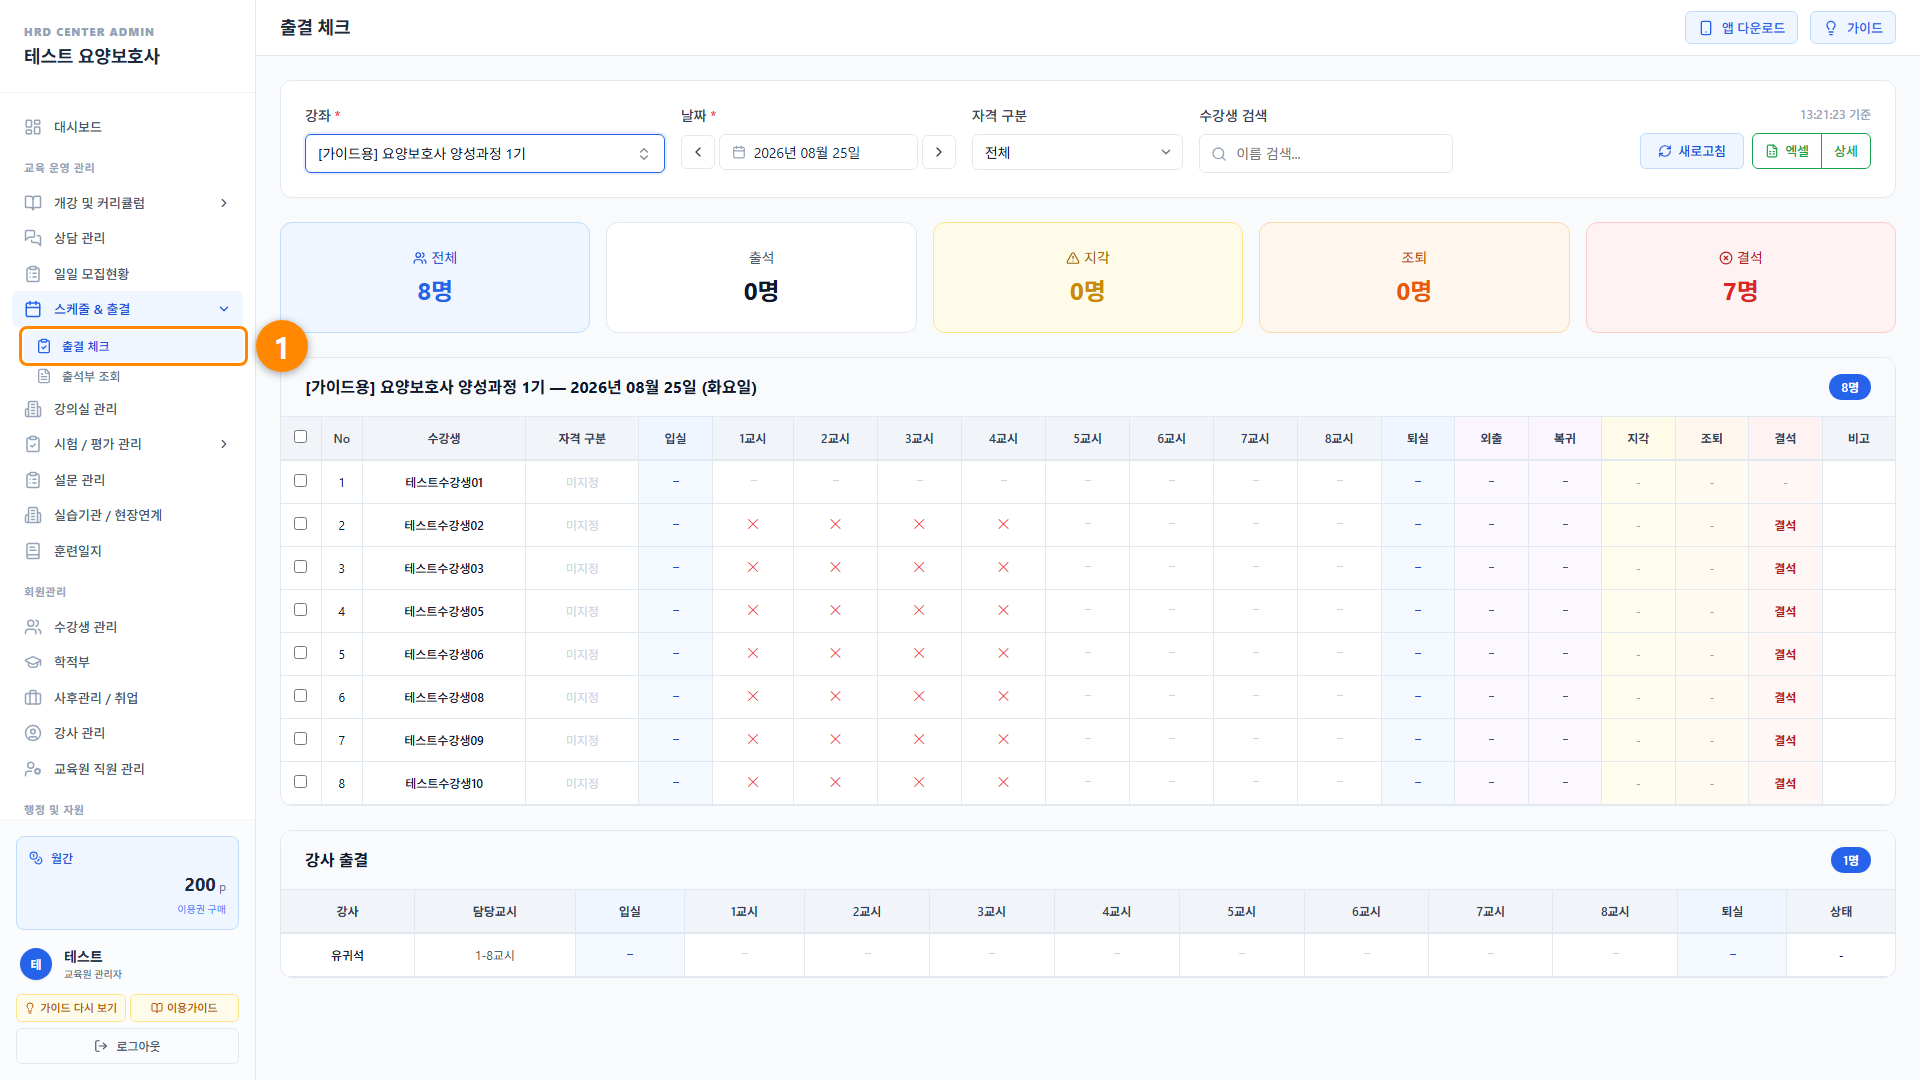This screenshot has width=1920, height=1080.
Task: Filter by the 조퇴 0명 card
Action: pyautogui.click(x=1414, y=277)
